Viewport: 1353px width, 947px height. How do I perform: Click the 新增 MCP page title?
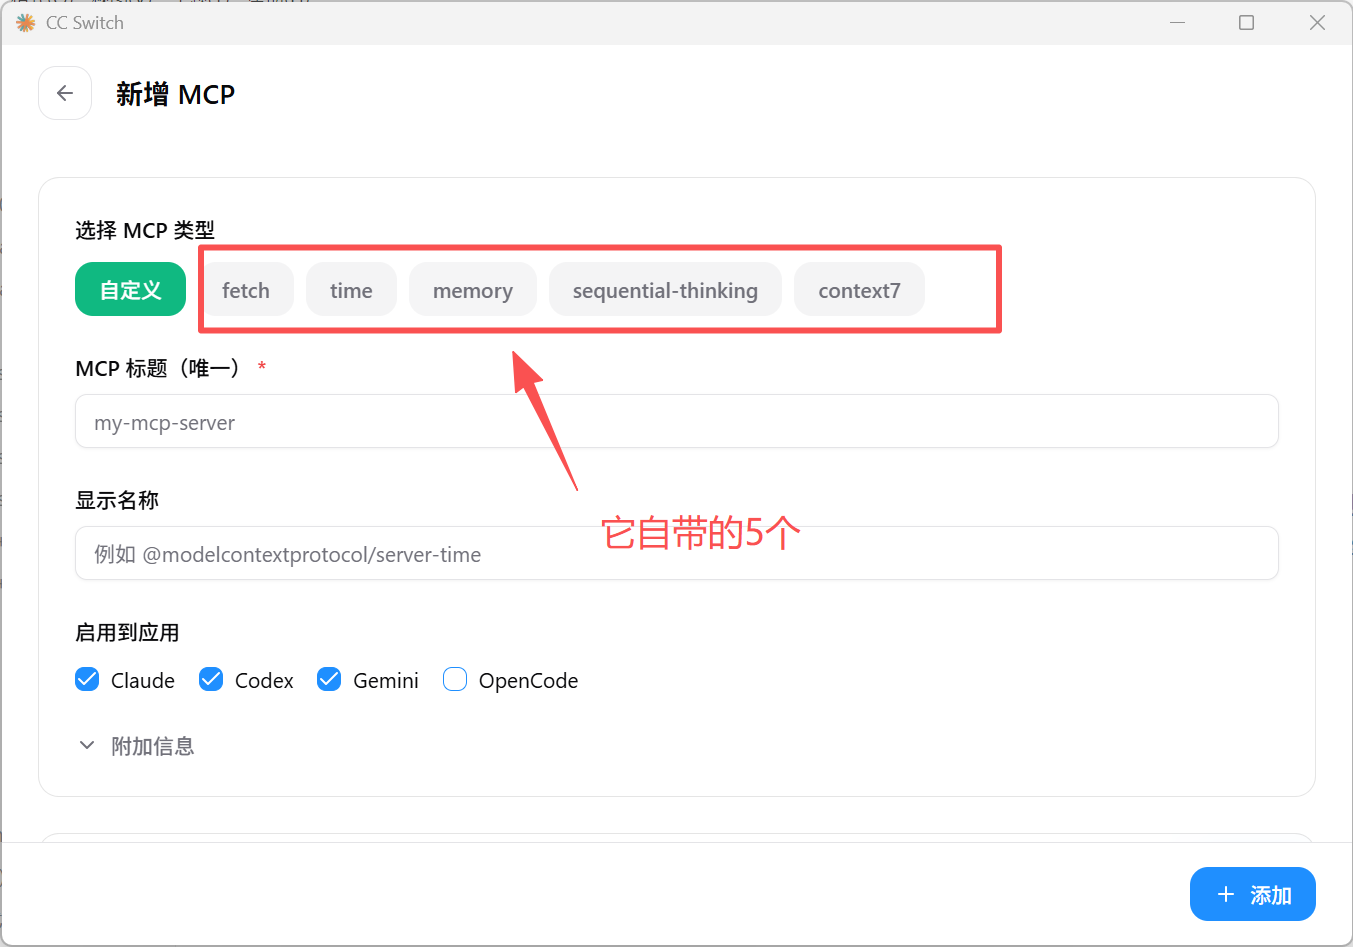coord(175,94)
